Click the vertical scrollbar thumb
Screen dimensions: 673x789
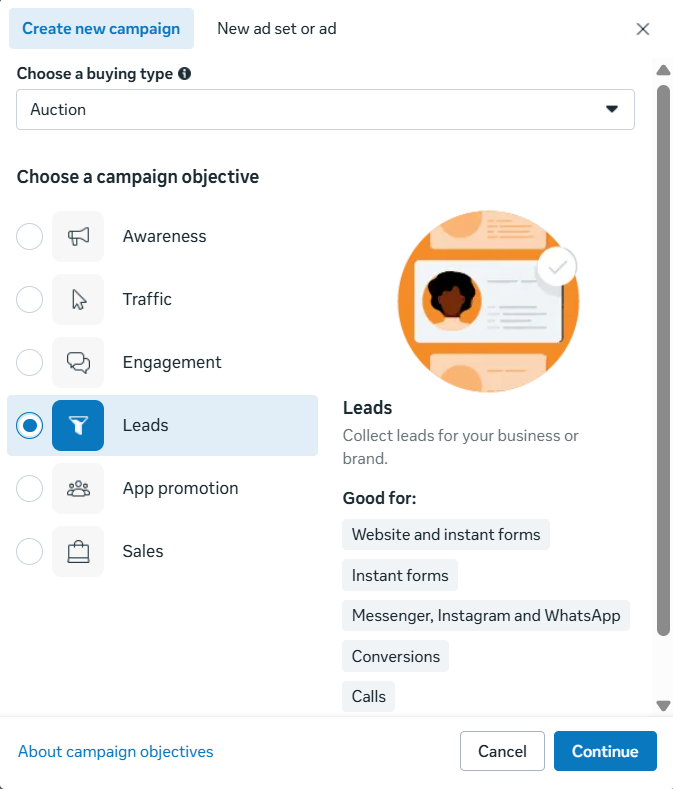pyautogui.click(x=662, y=360)
